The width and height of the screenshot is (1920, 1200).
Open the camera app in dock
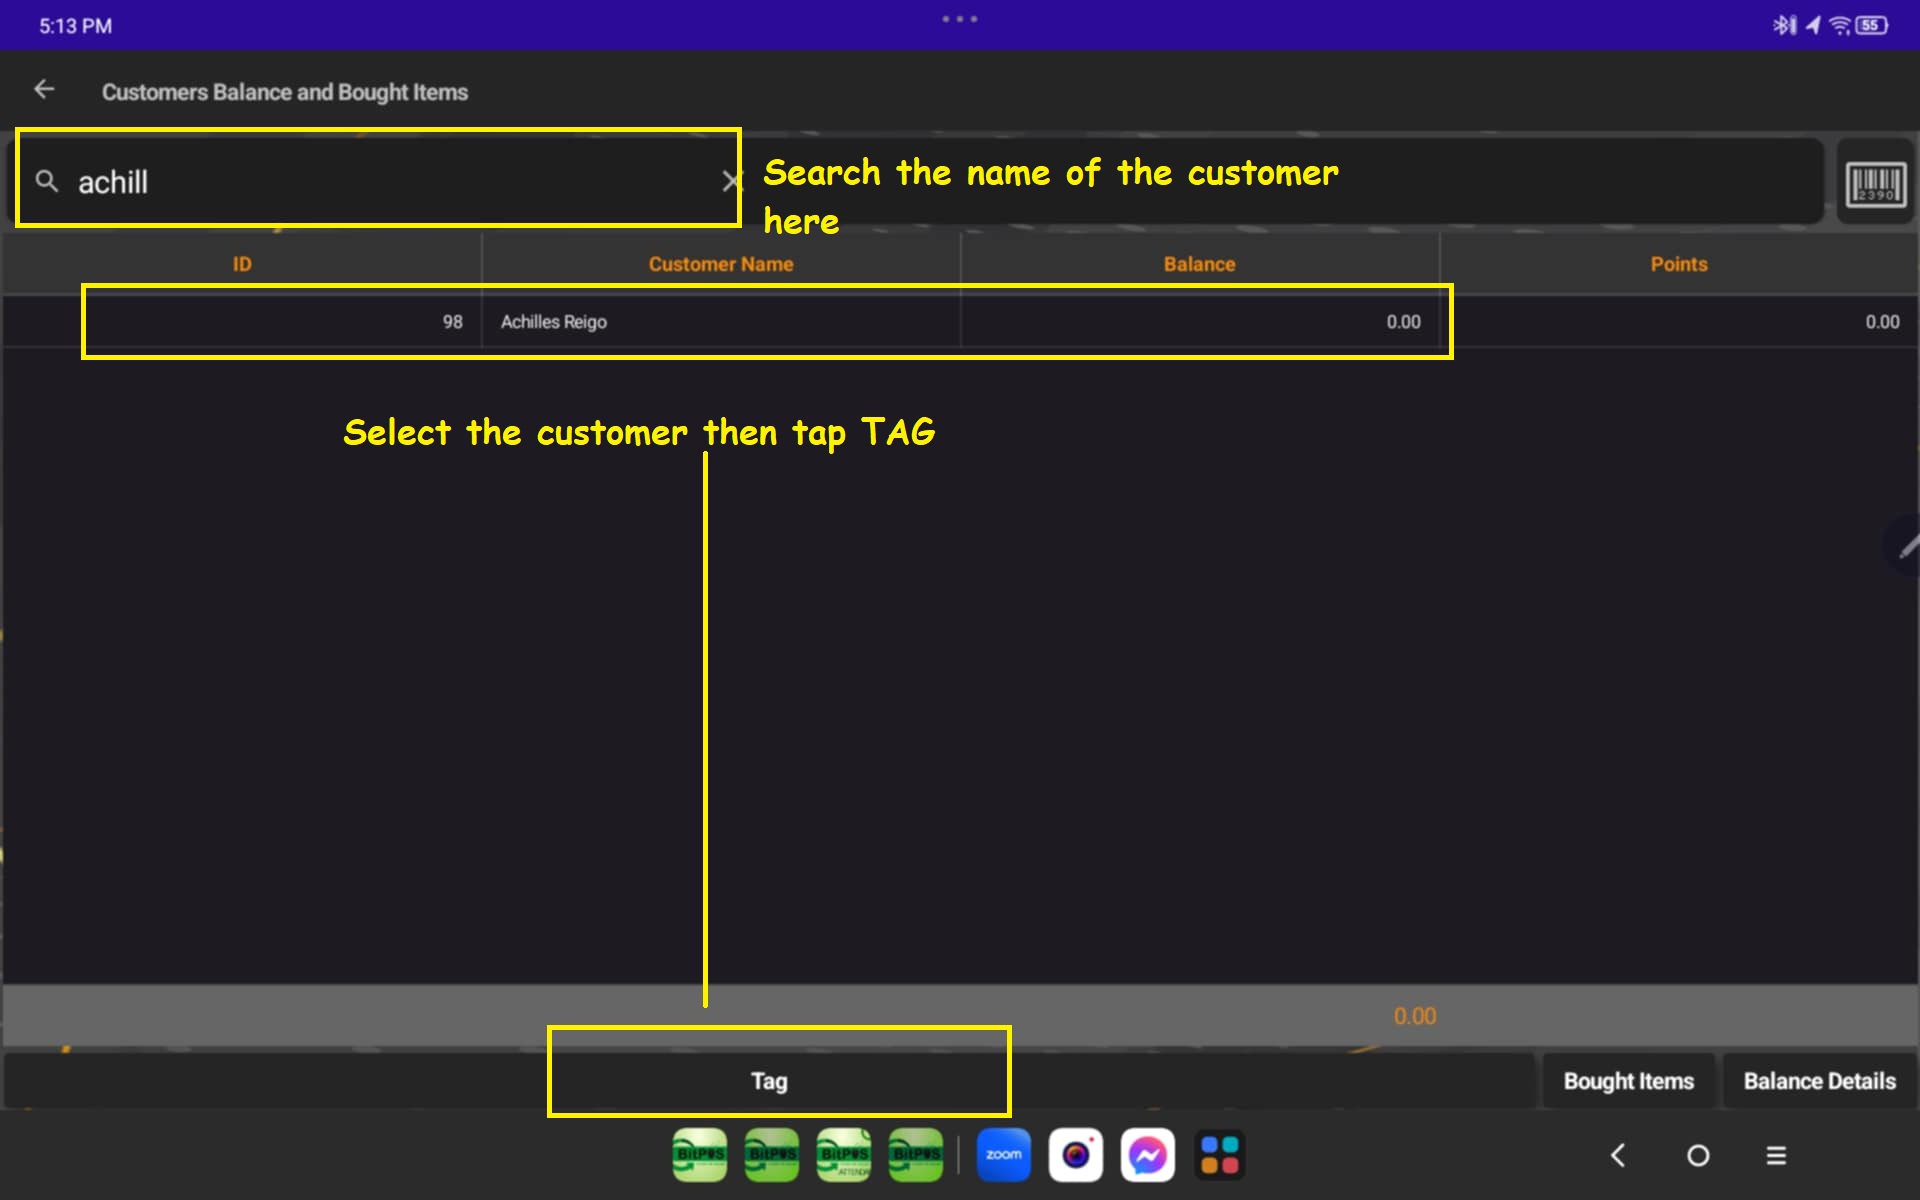pos(1075,1155)
